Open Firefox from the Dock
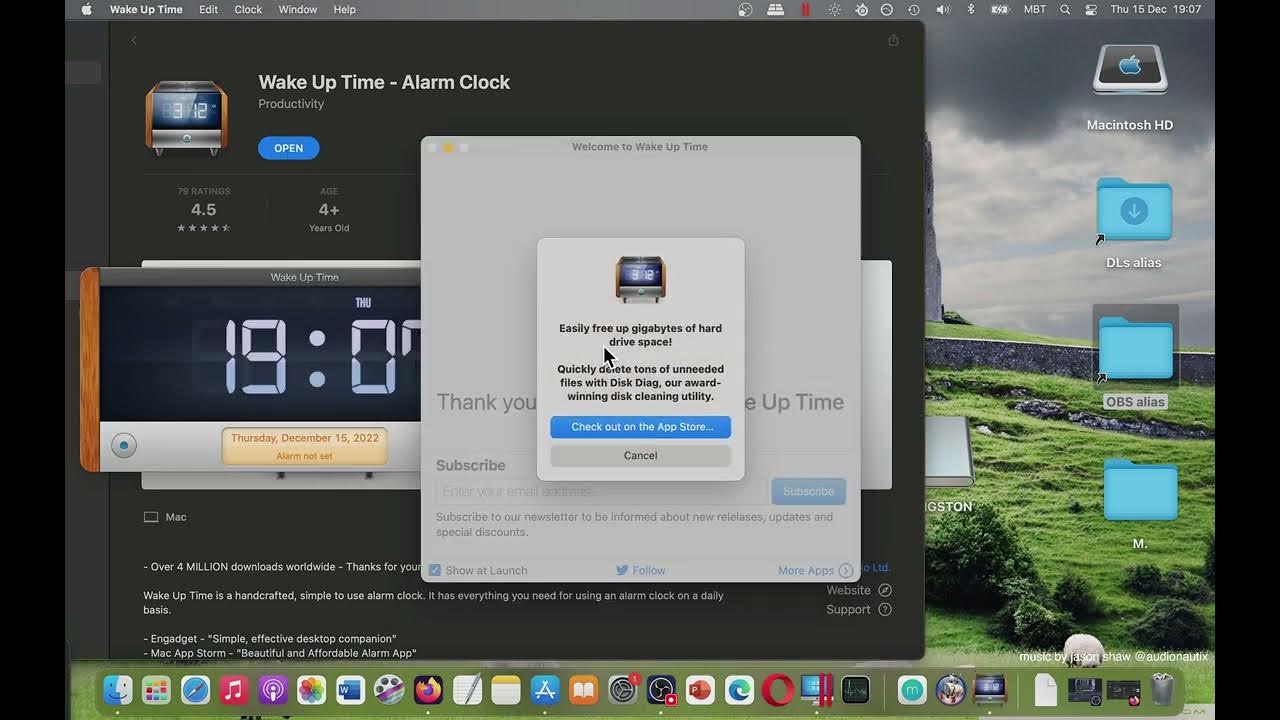Viewport: 1280px width, 720px height. (428, 690)
